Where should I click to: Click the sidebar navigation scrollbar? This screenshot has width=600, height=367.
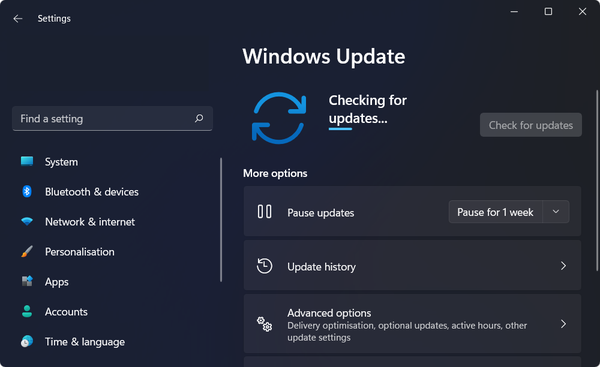221,220
